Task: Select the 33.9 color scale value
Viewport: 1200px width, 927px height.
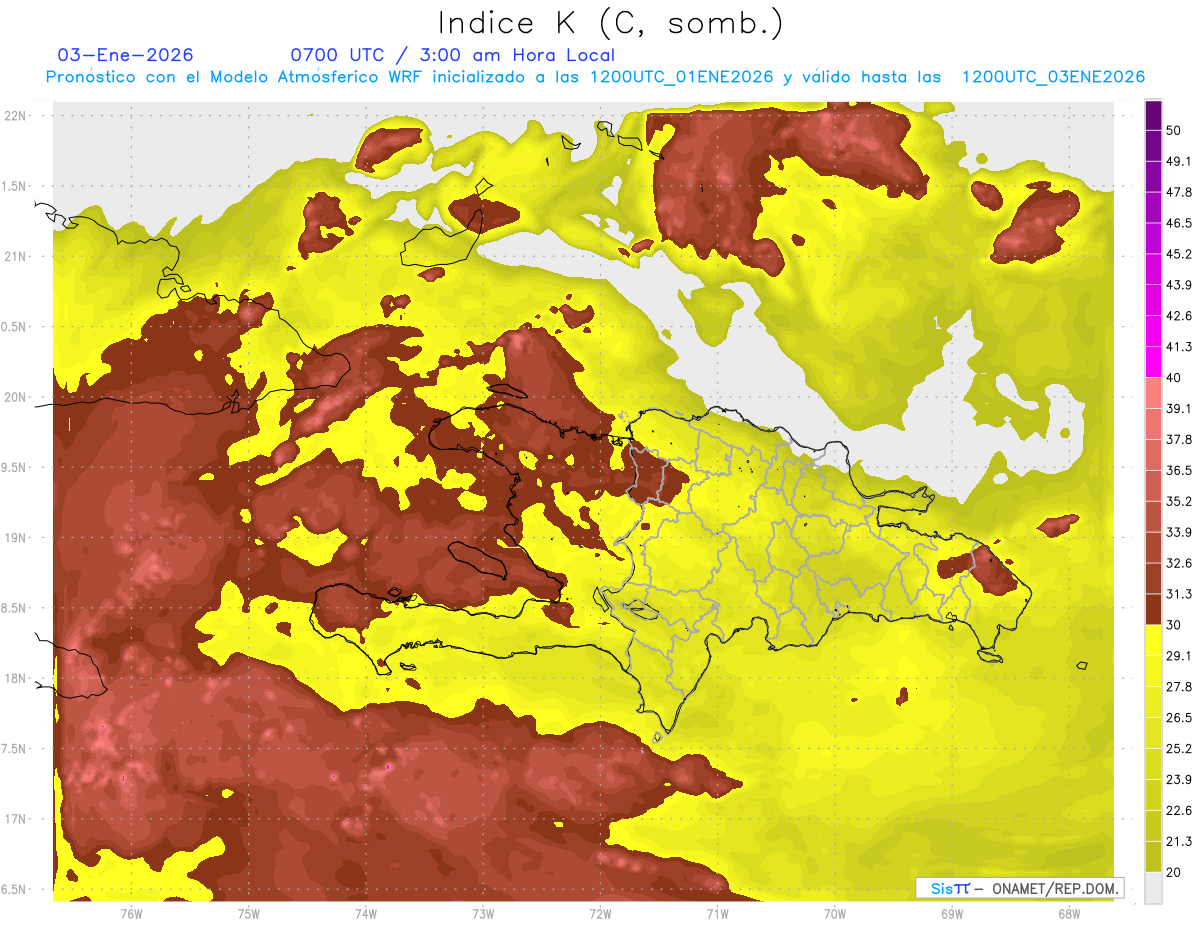Action: [1179, 532]
